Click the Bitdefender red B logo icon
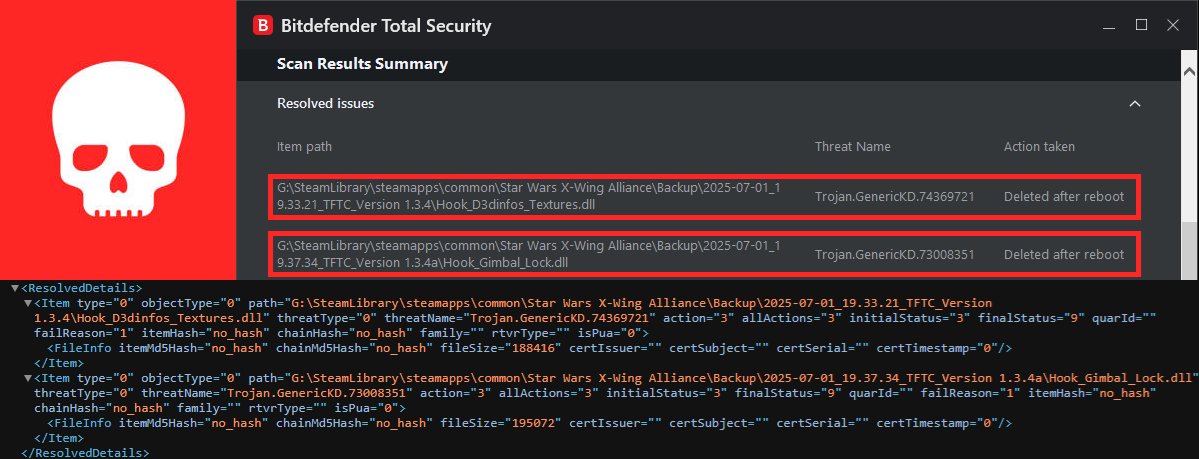 pyautogui.click(x=263, y=26)
